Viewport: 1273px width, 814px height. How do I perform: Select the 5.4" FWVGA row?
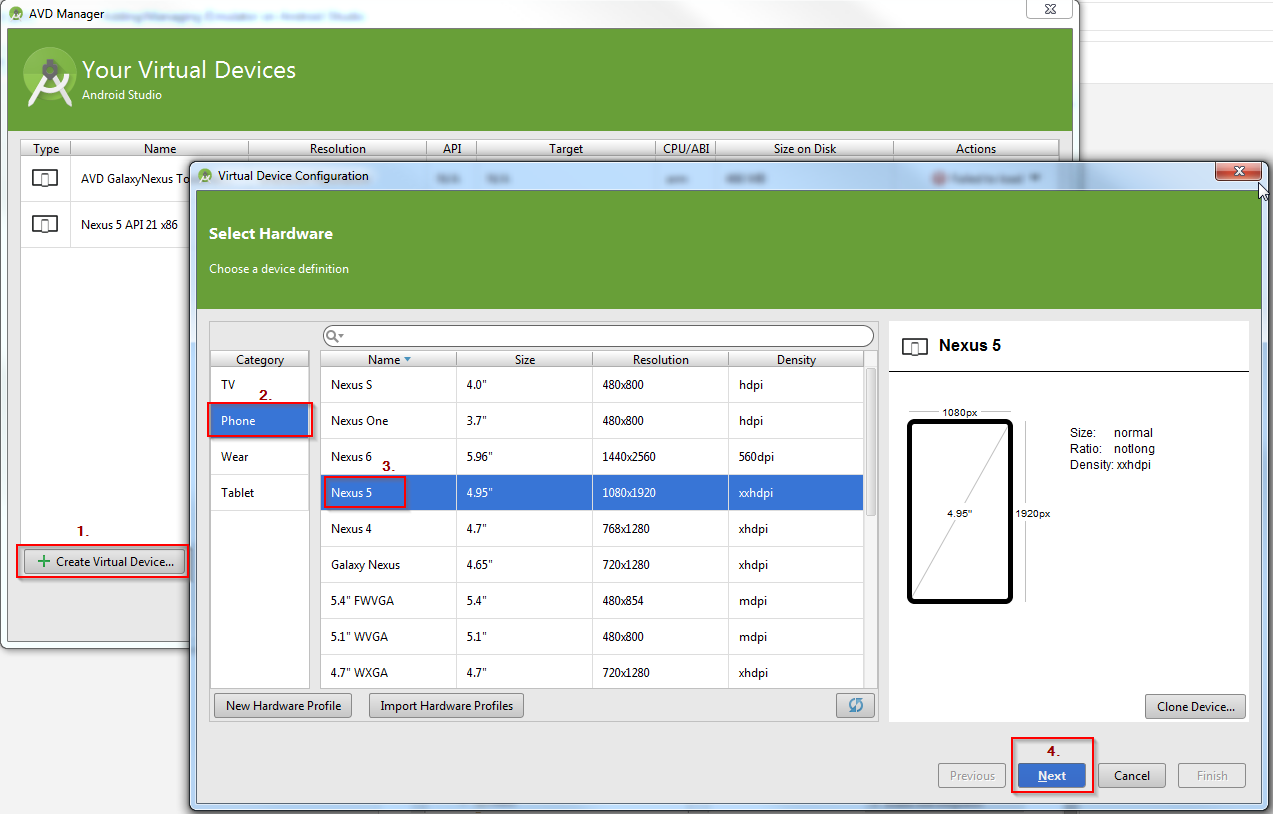pos(592,601)
